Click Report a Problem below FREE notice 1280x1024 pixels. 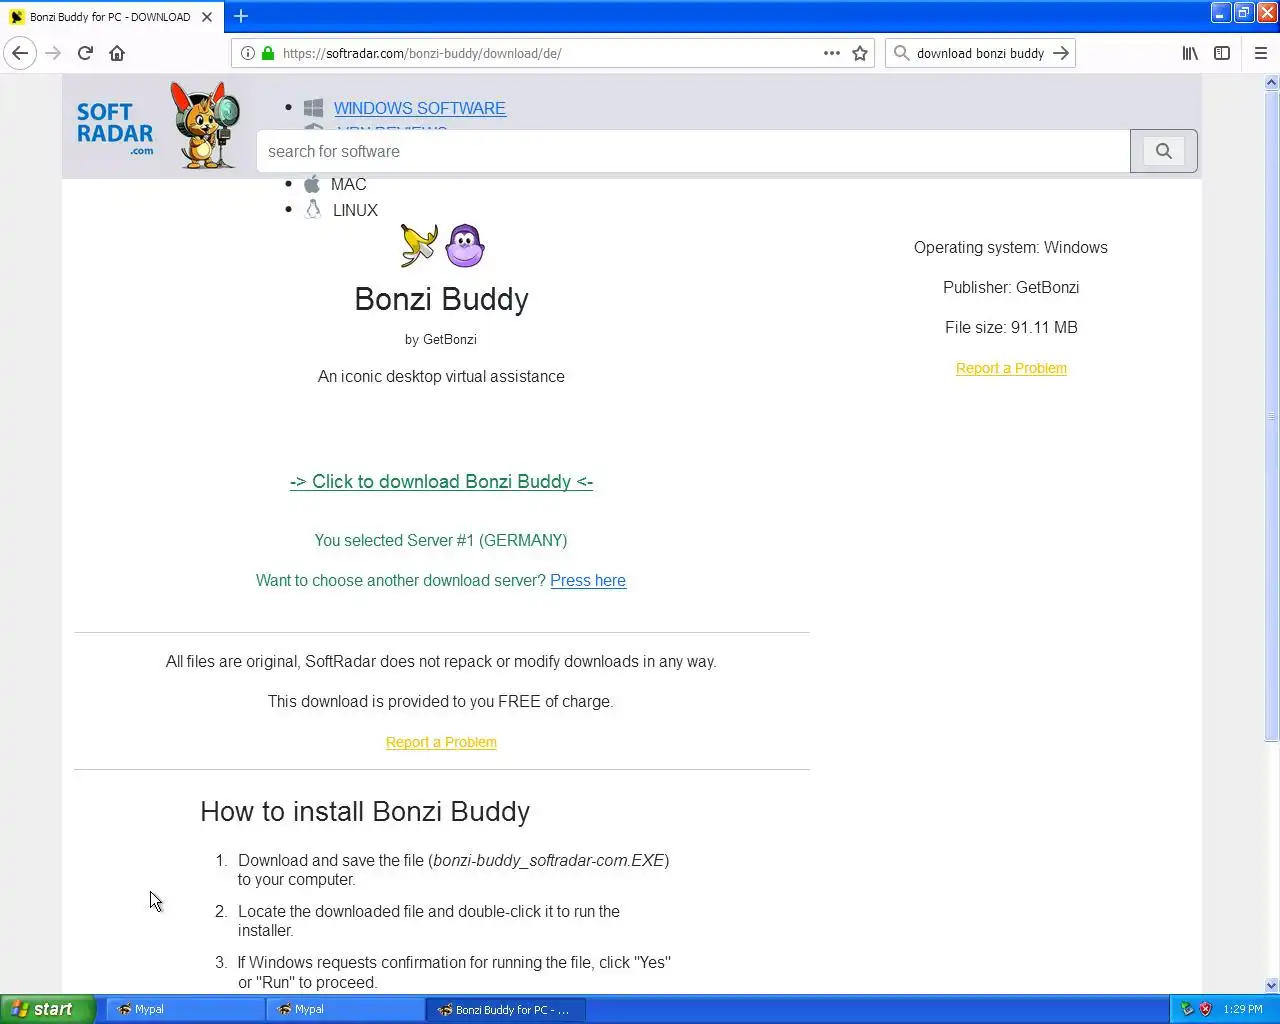pyautogui.click(x=441, y=742)
